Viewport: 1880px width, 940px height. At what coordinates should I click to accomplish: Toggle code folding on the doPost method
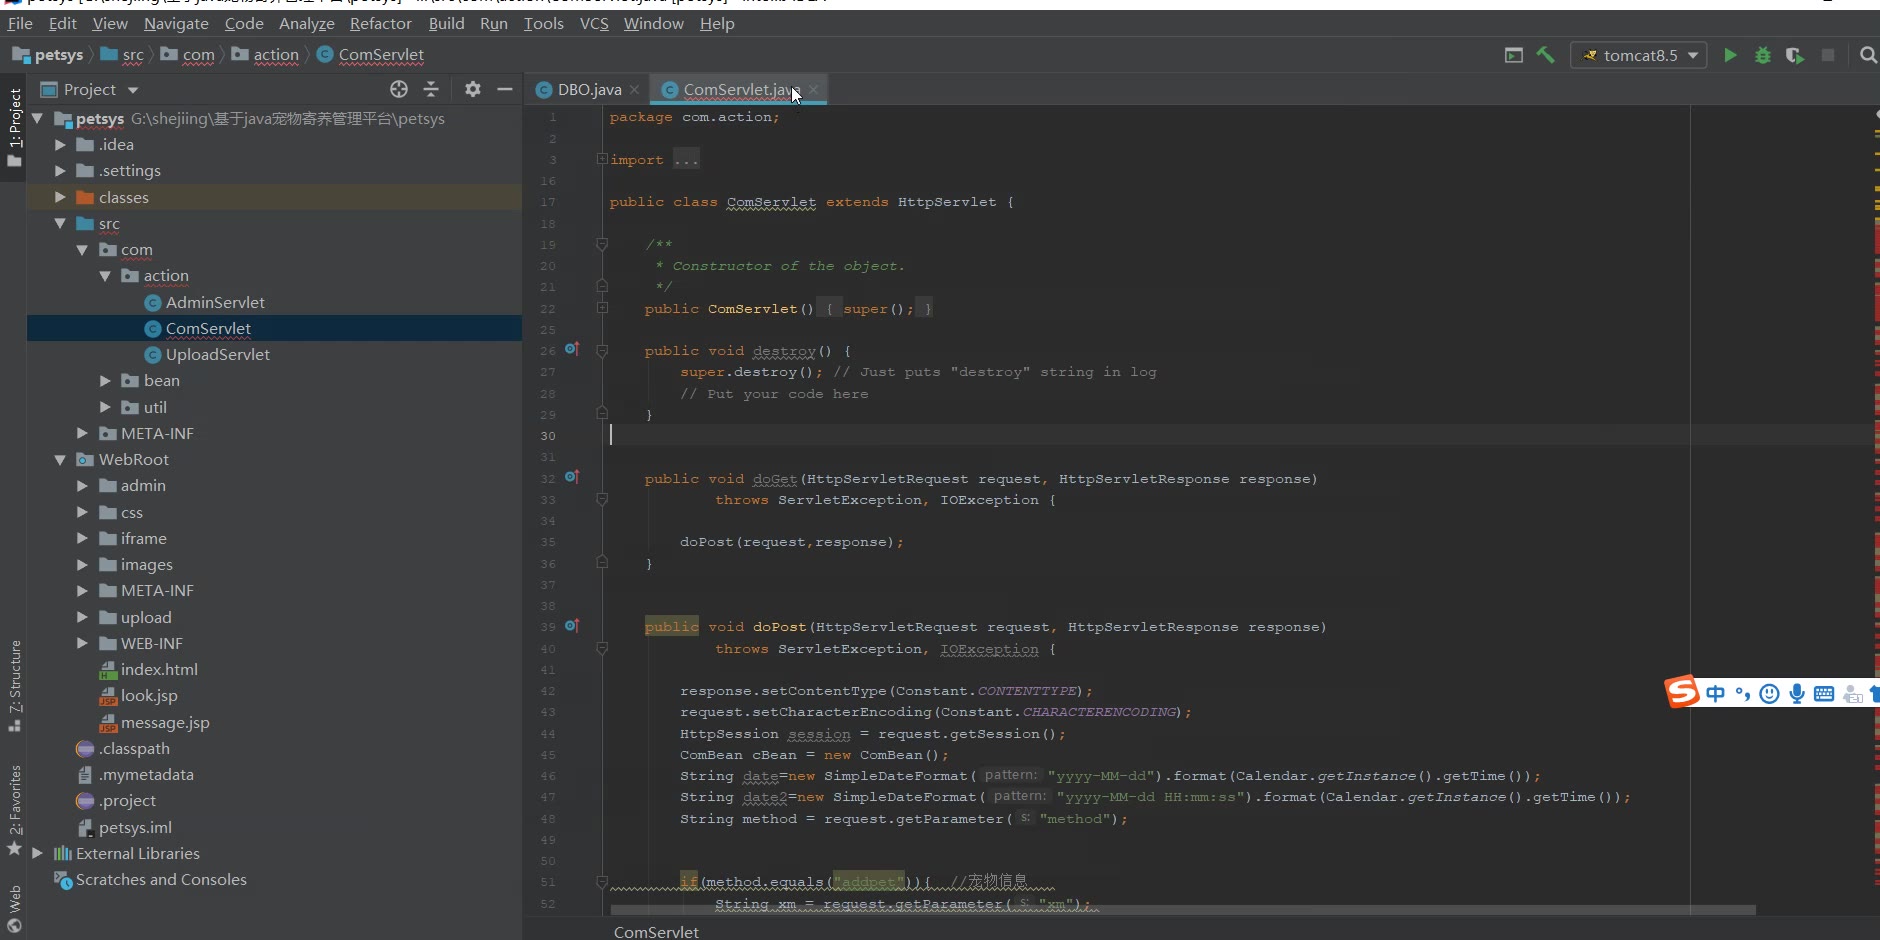602,648
